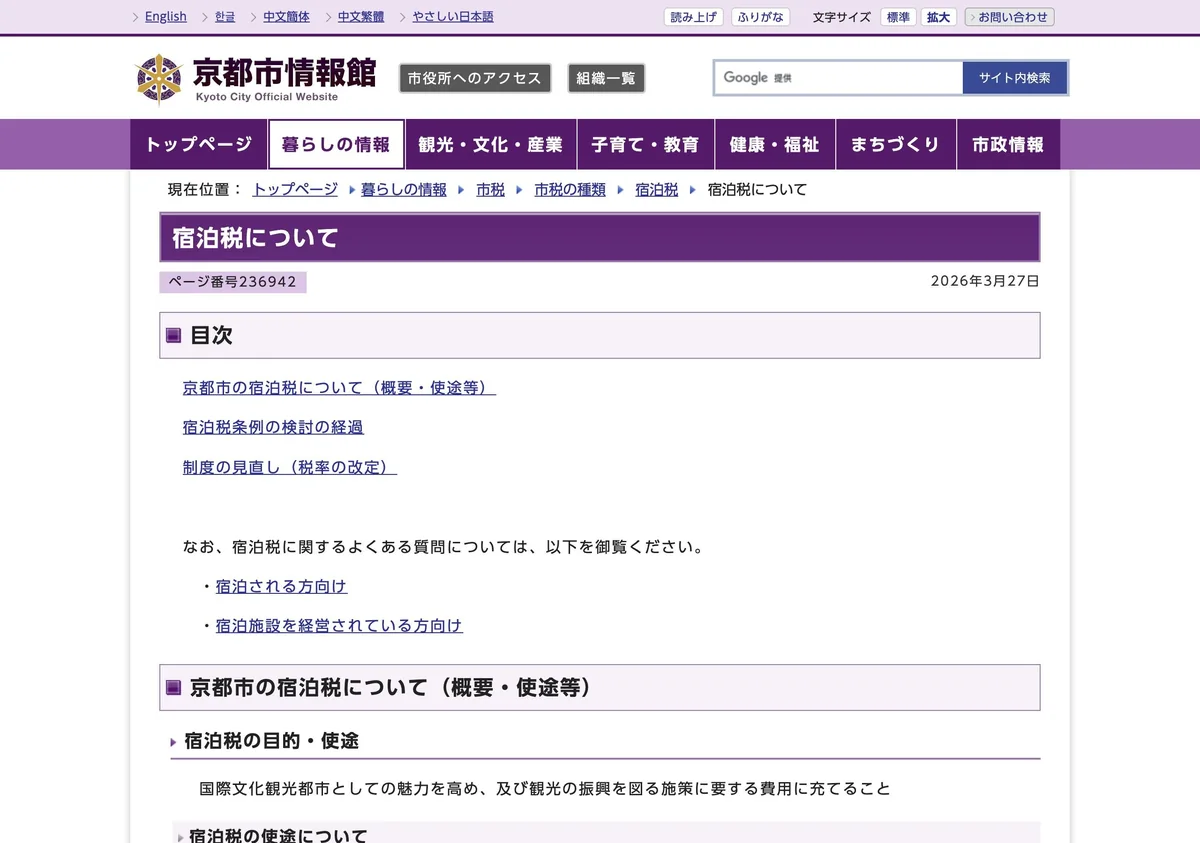This screenshot has height=843, width=1200.
Task: Open まちづくり nav tab
Action: [x=895, y=144]
